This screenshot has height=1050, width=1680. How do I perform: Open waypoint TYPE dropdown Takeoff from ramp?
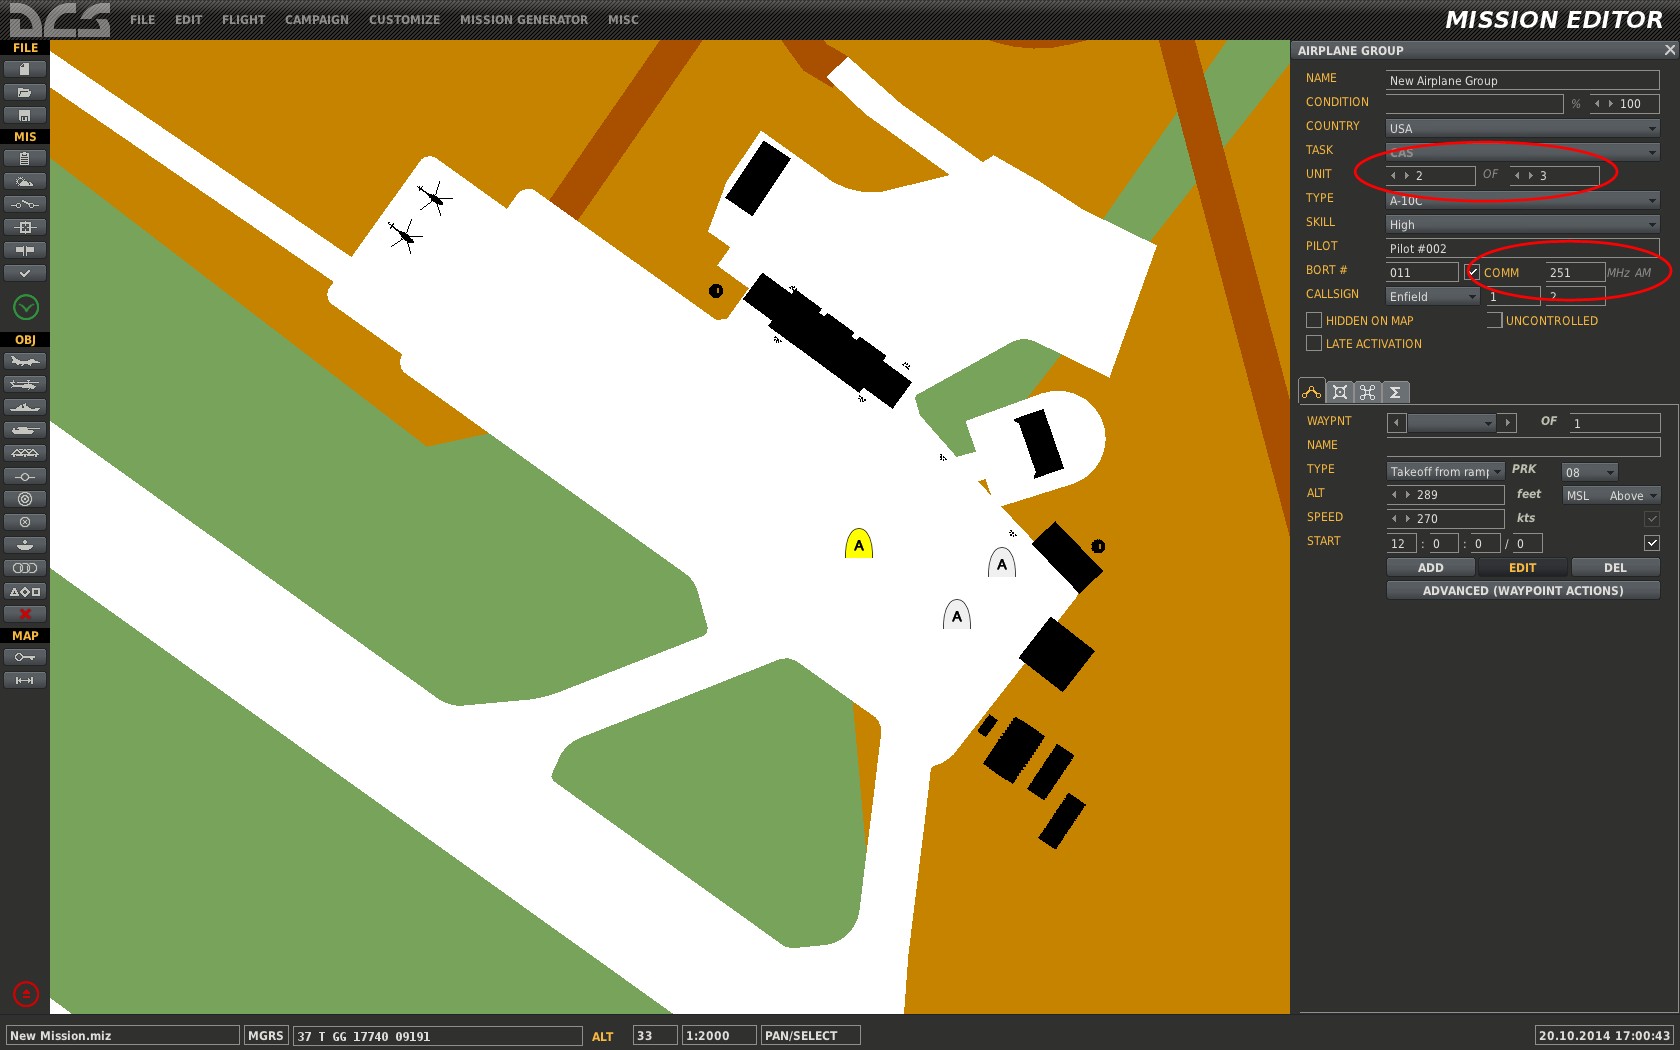coord(1446,471)
